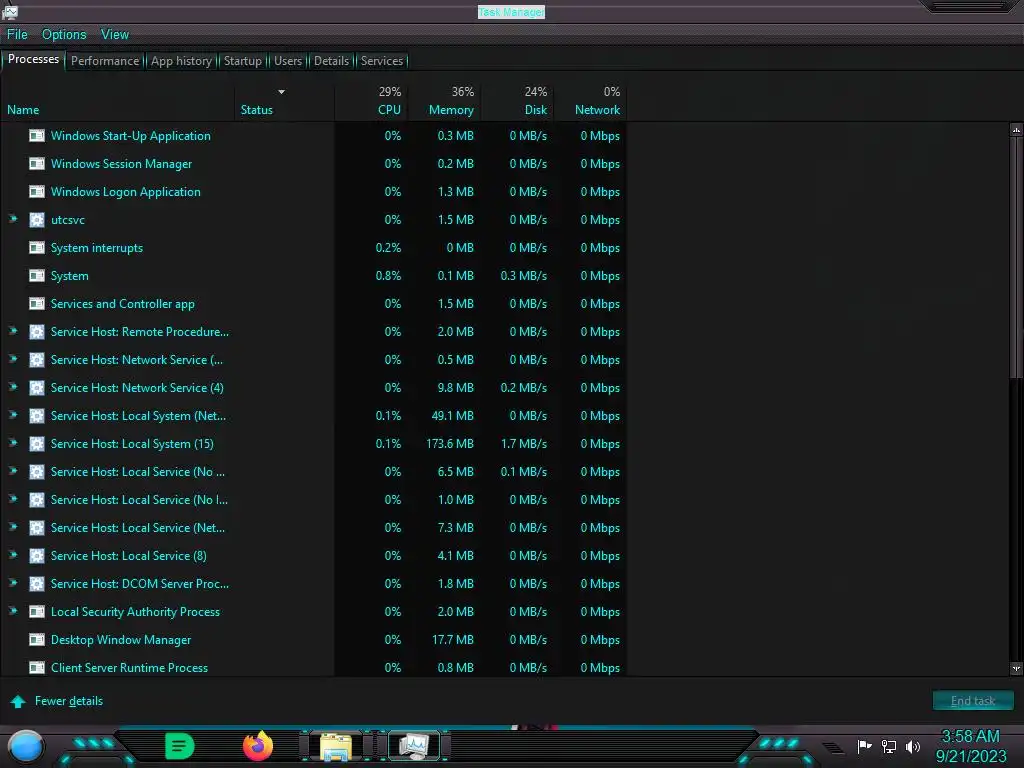
Task: Click the Service Host: Remote Procedure gear icon
Action: pos(37,332)
